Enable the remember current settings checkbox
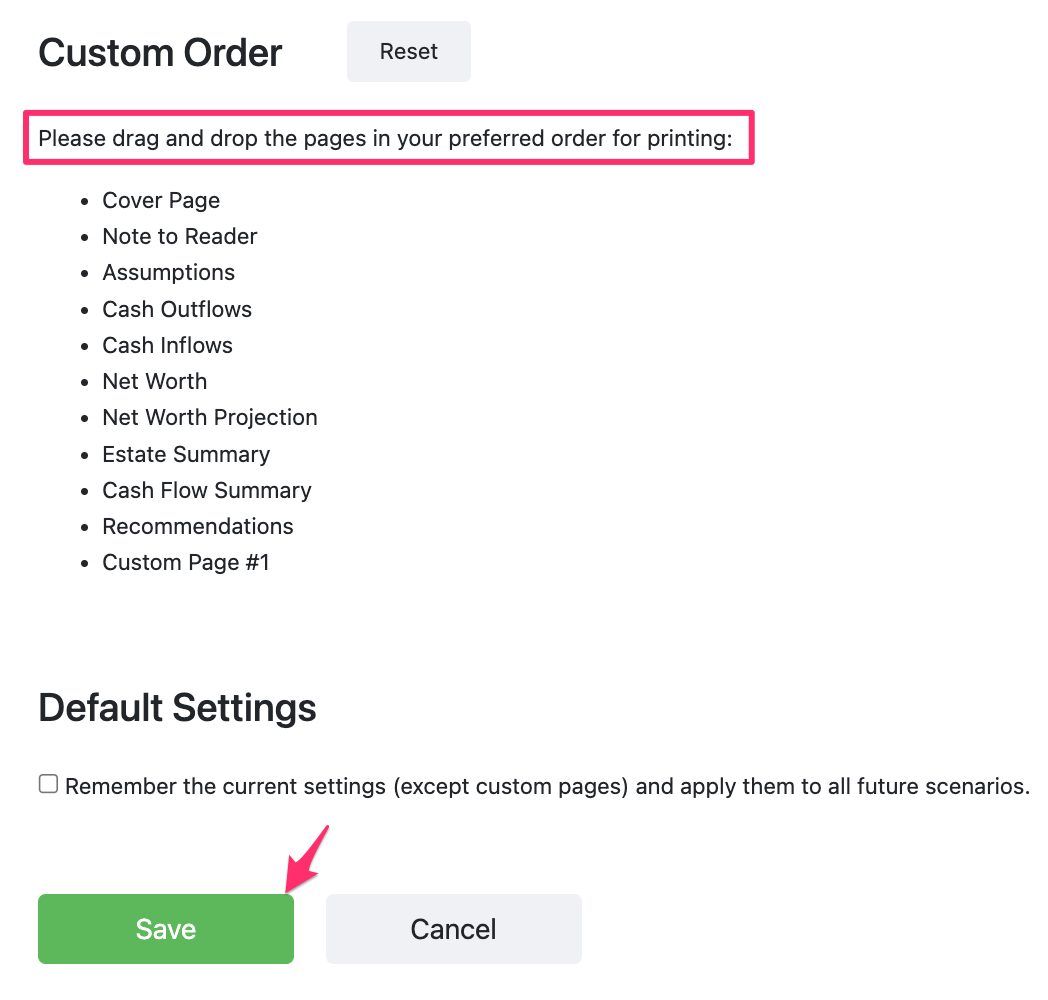Image resolution: width=1048 pixels, height=1000 pixels. [x=48, y=784]
